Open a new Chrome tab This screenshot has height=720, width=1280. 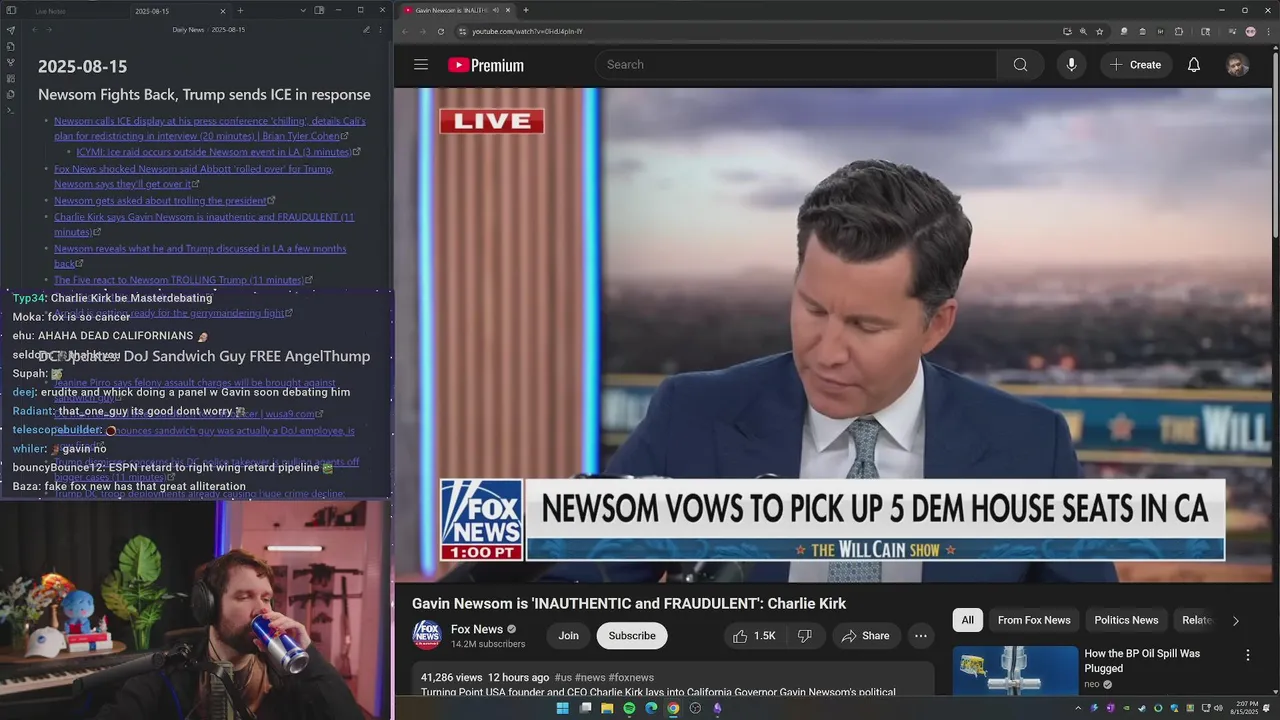tap(526, 10)
